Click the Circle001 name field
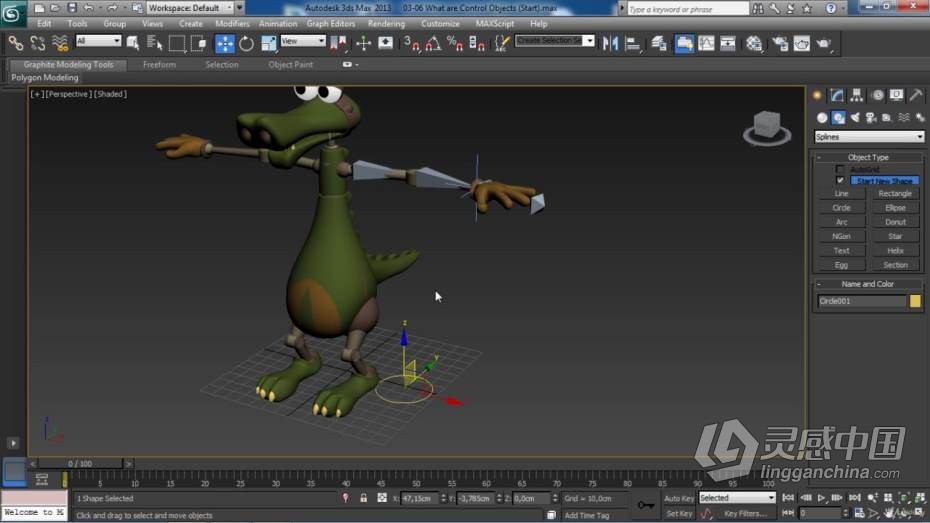 point(862,301)
